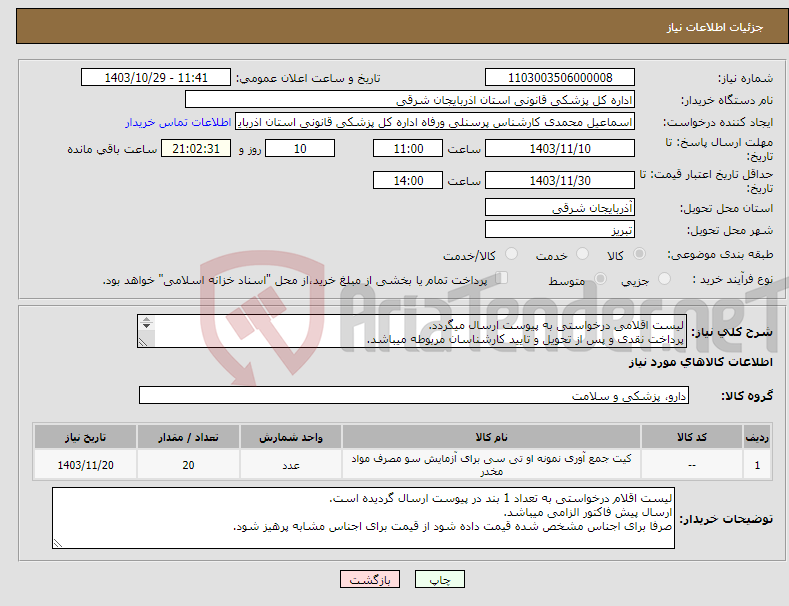Click the توضیحات خریدار notes text area
The image size is (789, 606).
click(x=363, y=518)
